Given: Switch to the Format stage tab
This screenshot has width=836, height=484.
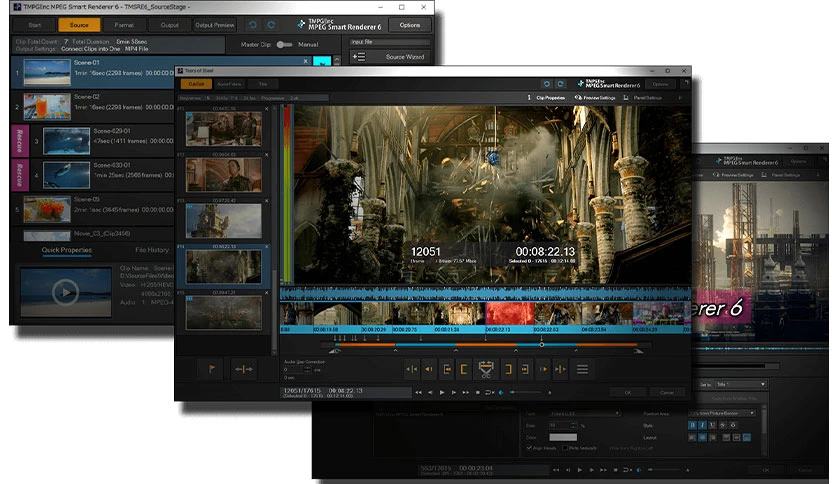Looking at the screenshot, I should (124, 25).
